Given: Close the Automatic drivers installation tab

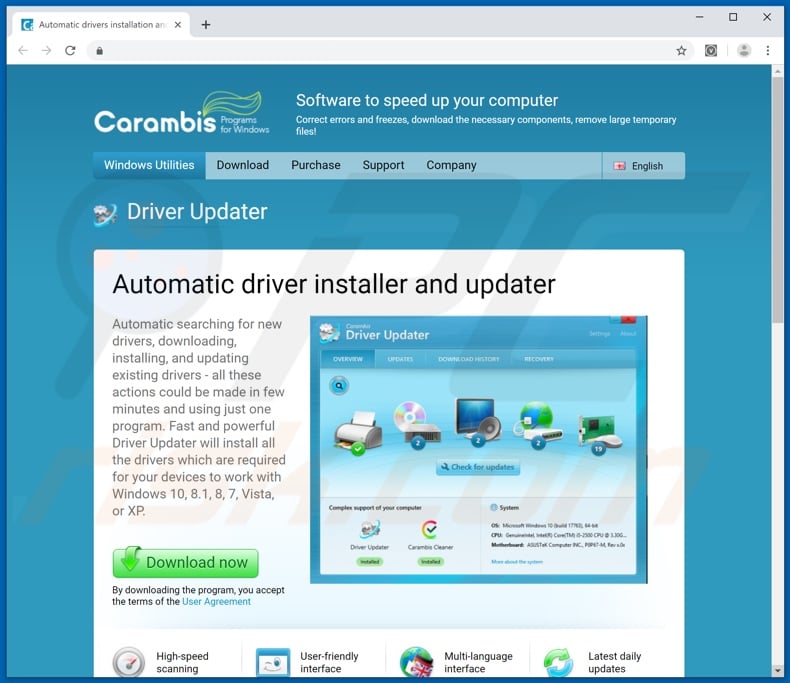Looking at the screenshot, I should (x=178, y=25).
